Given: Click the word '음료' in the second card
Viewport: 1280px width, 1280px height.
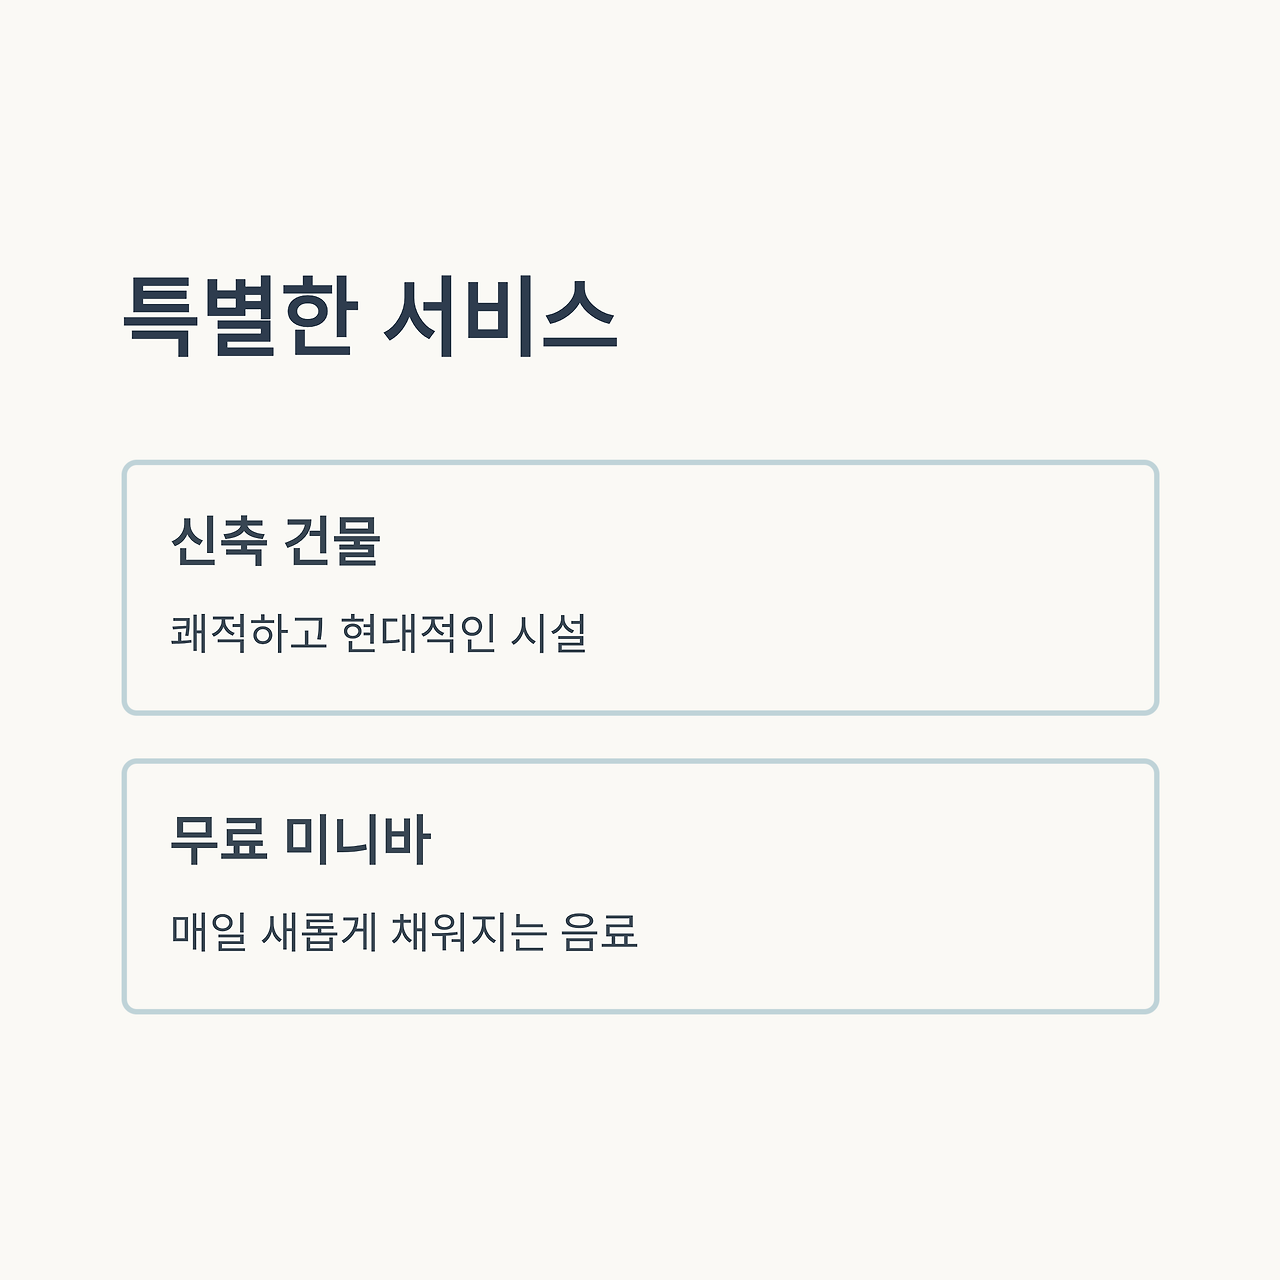Looking at the screenshot, I should (600, 931).
